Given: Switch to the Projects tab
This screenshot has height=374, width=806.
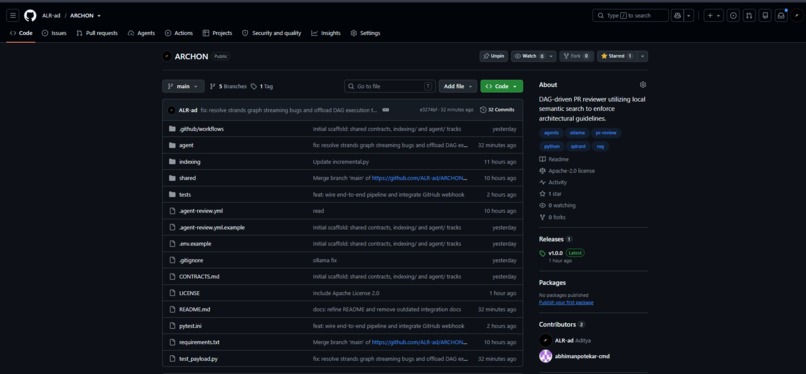Looking at the screenshot, I should click(x=217, y=33).
